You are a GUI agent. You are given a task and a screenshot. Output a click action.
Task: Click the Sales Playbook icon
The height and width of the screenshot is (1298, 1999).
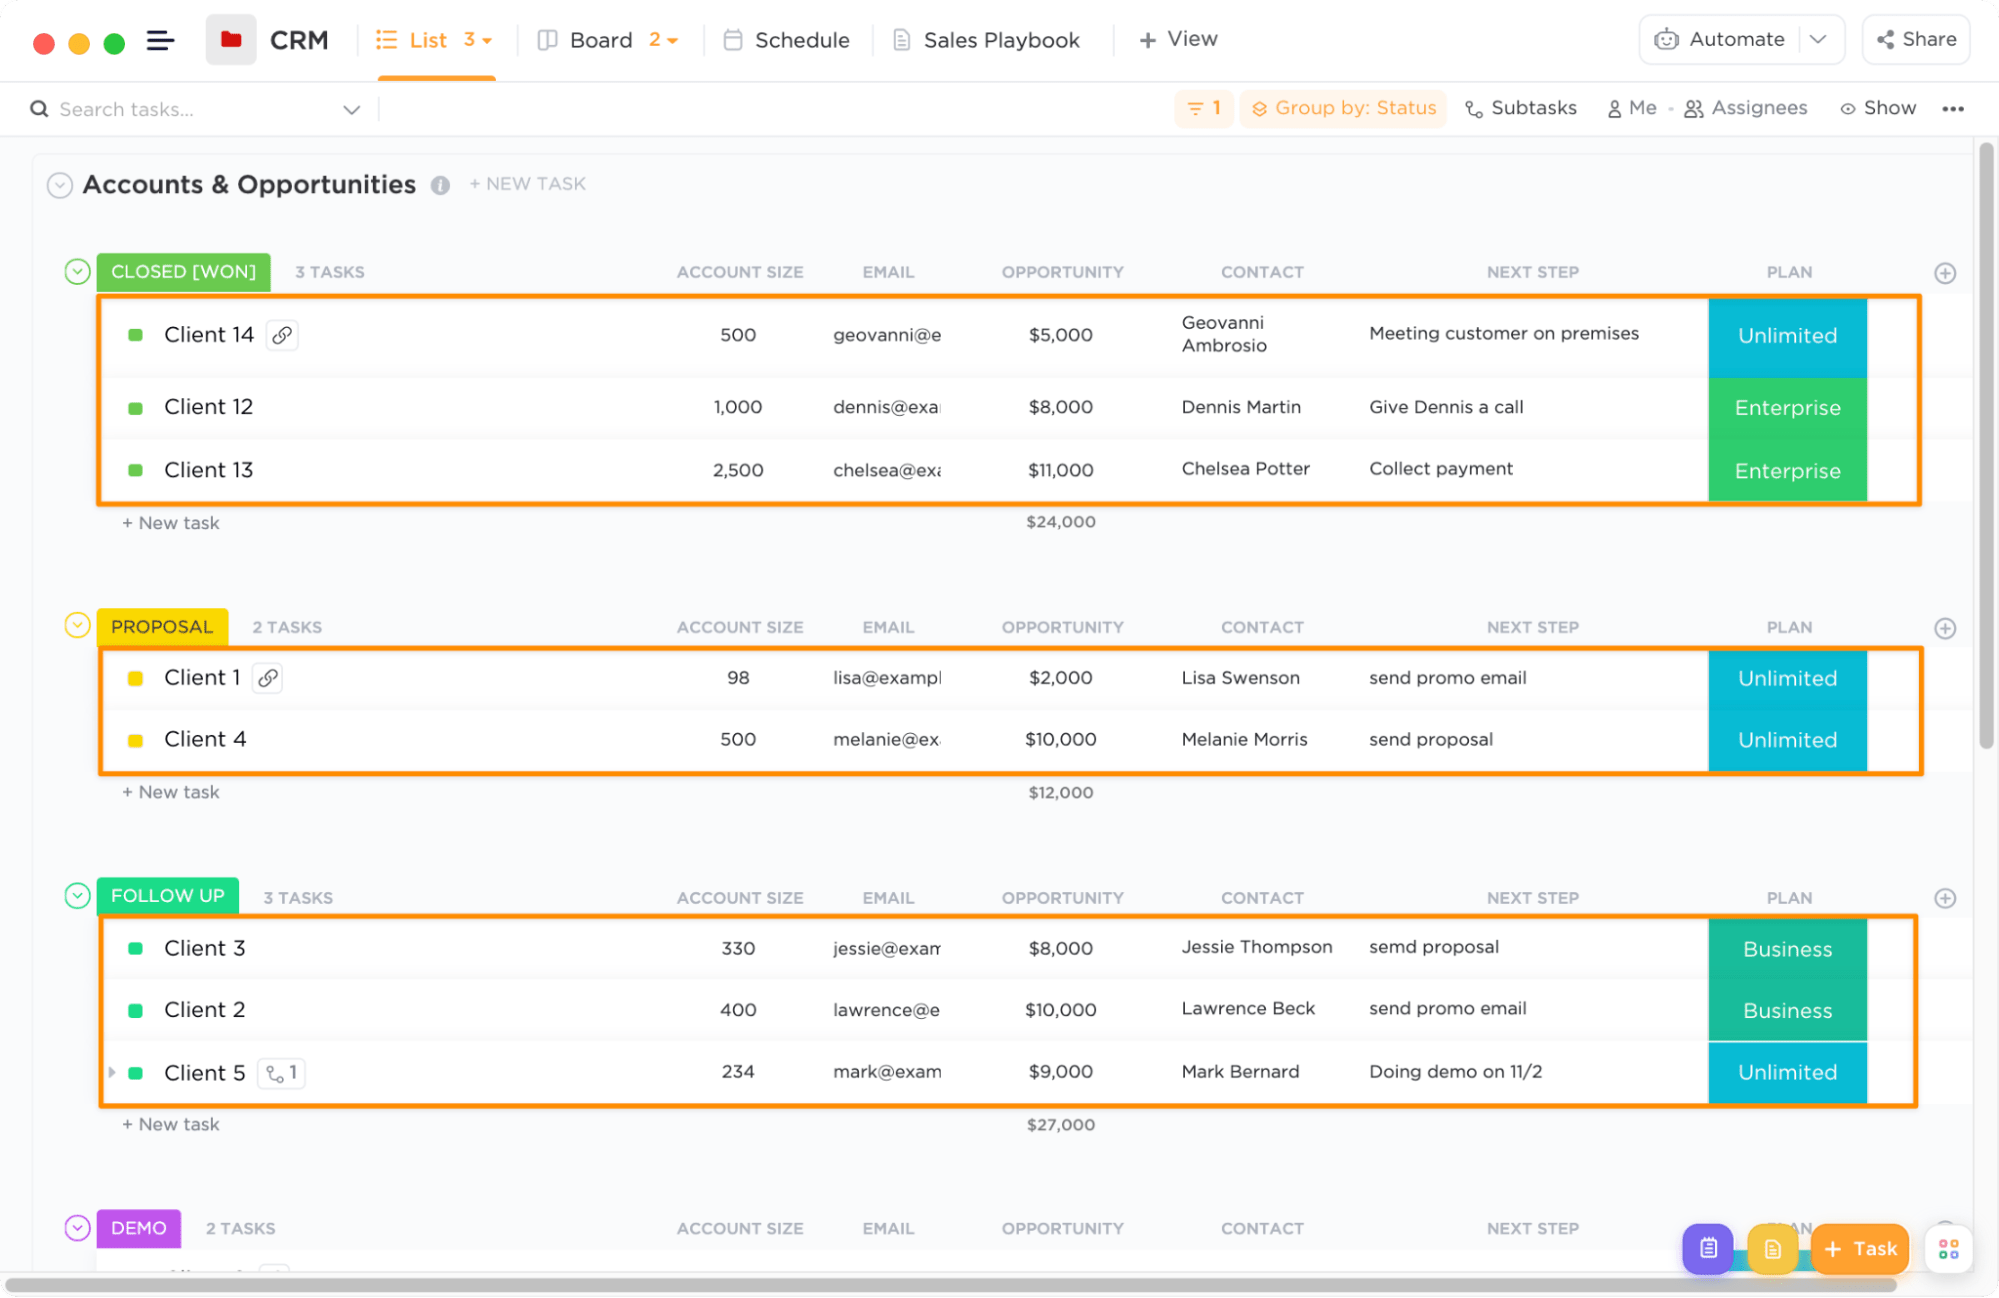pyautogui.click(x=900, y=39)
